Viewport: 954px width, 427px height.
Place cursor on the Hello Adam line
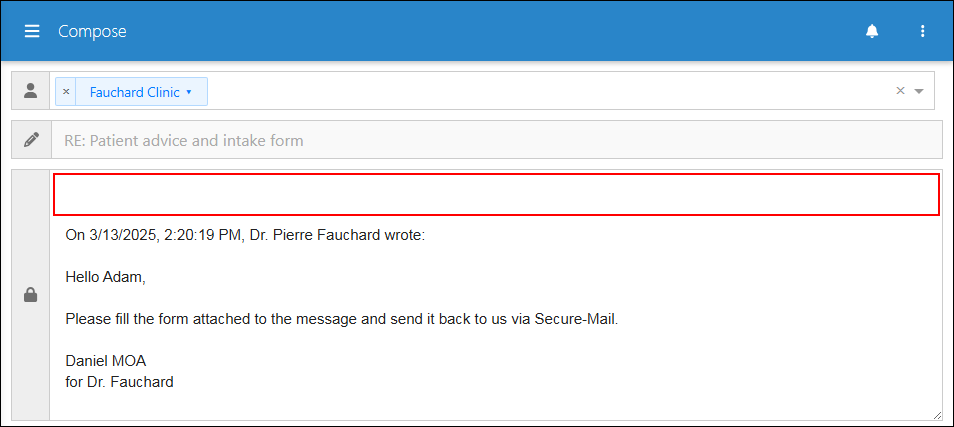click(106, 277)
